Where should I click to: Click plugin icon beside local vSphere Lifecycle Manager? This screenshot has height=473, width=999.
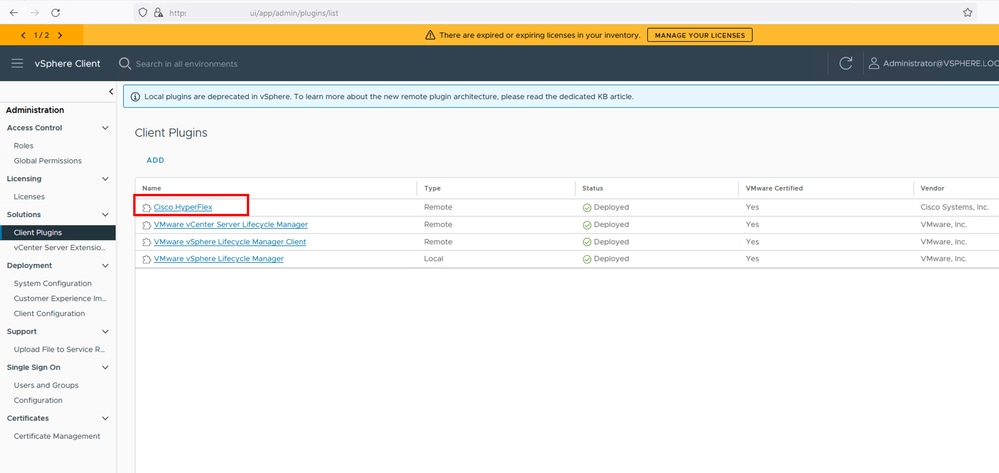pyautogui.click(x=147, y=259)
